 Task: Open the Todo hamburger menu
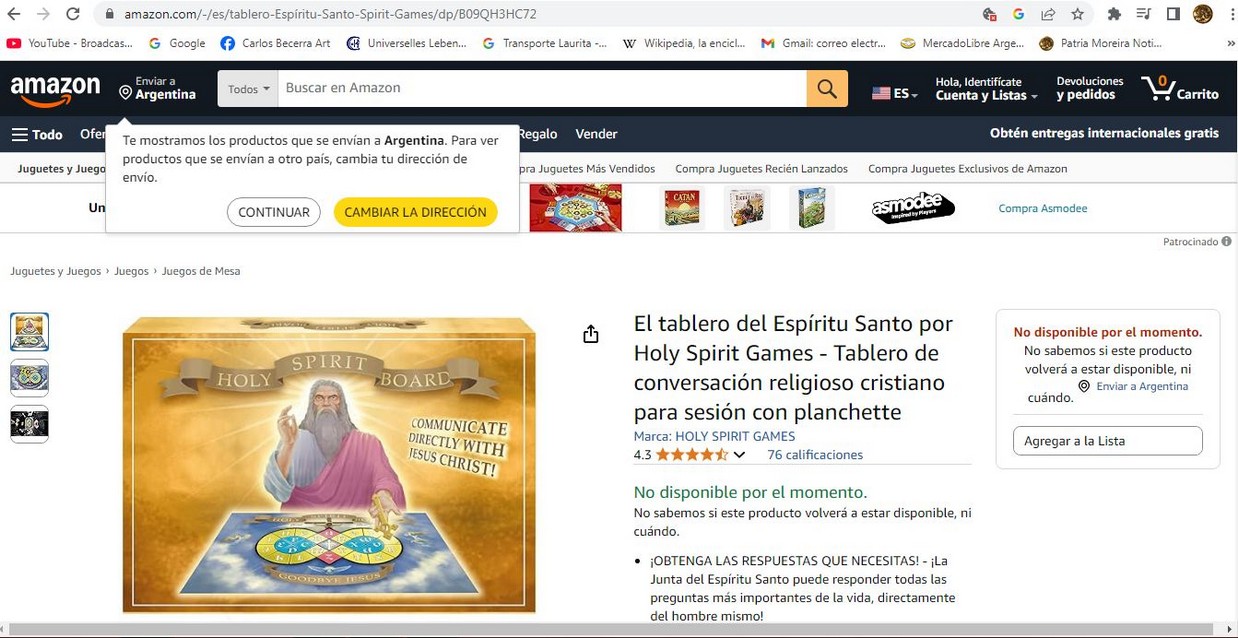tap(37, 134)
